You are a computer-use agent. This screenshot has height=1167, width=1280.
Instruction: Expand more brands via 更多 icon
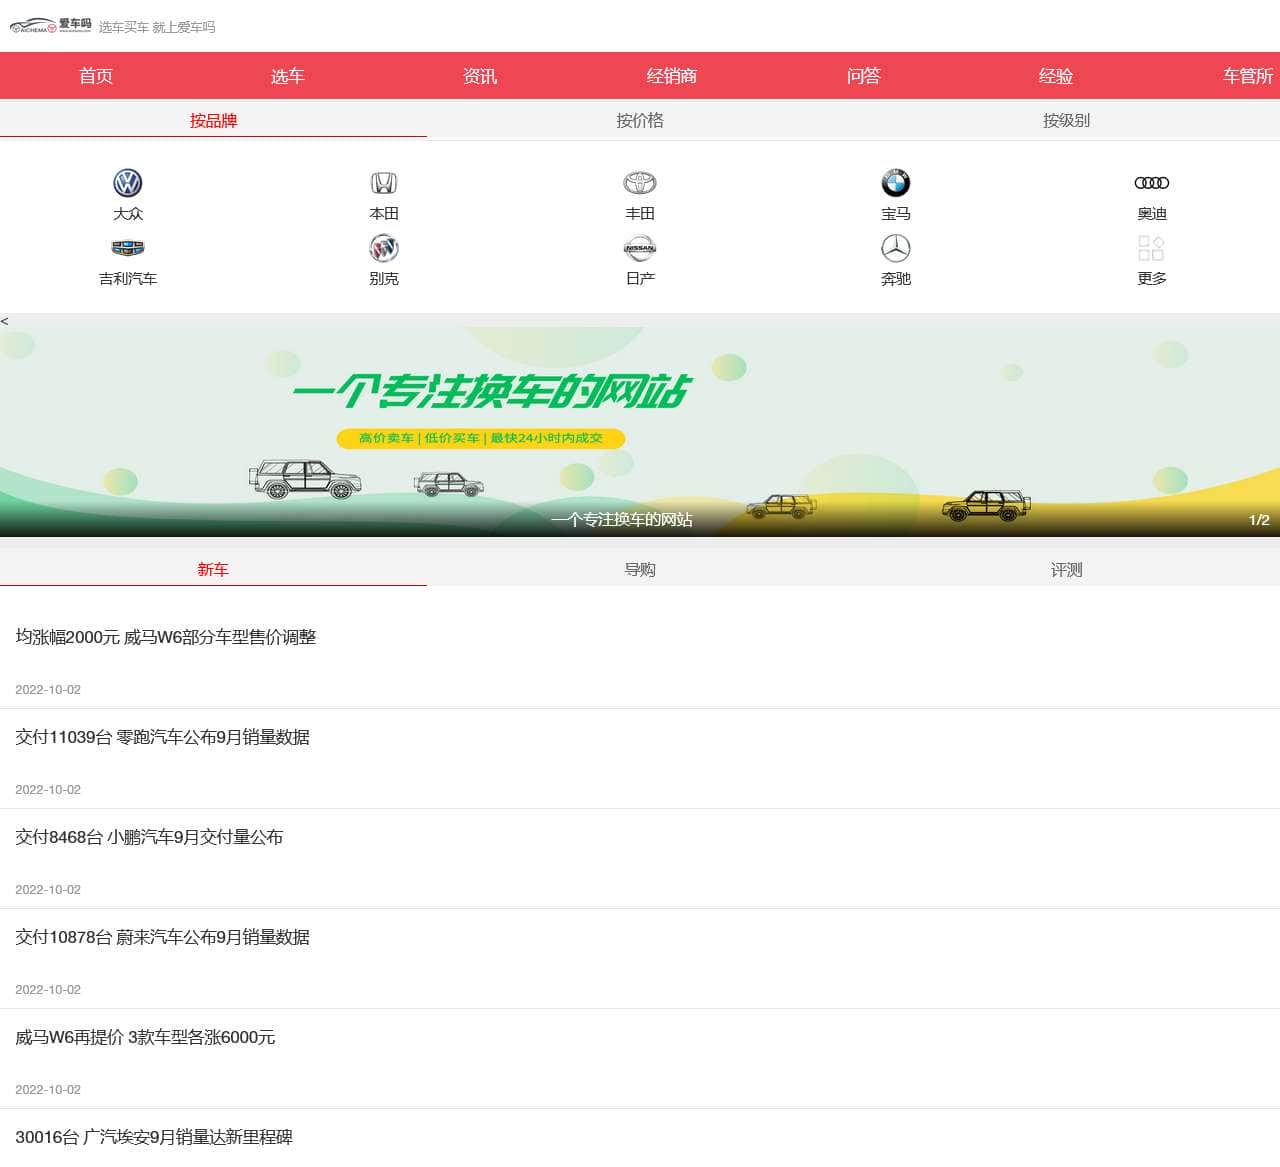click(x=1152, y=248)
